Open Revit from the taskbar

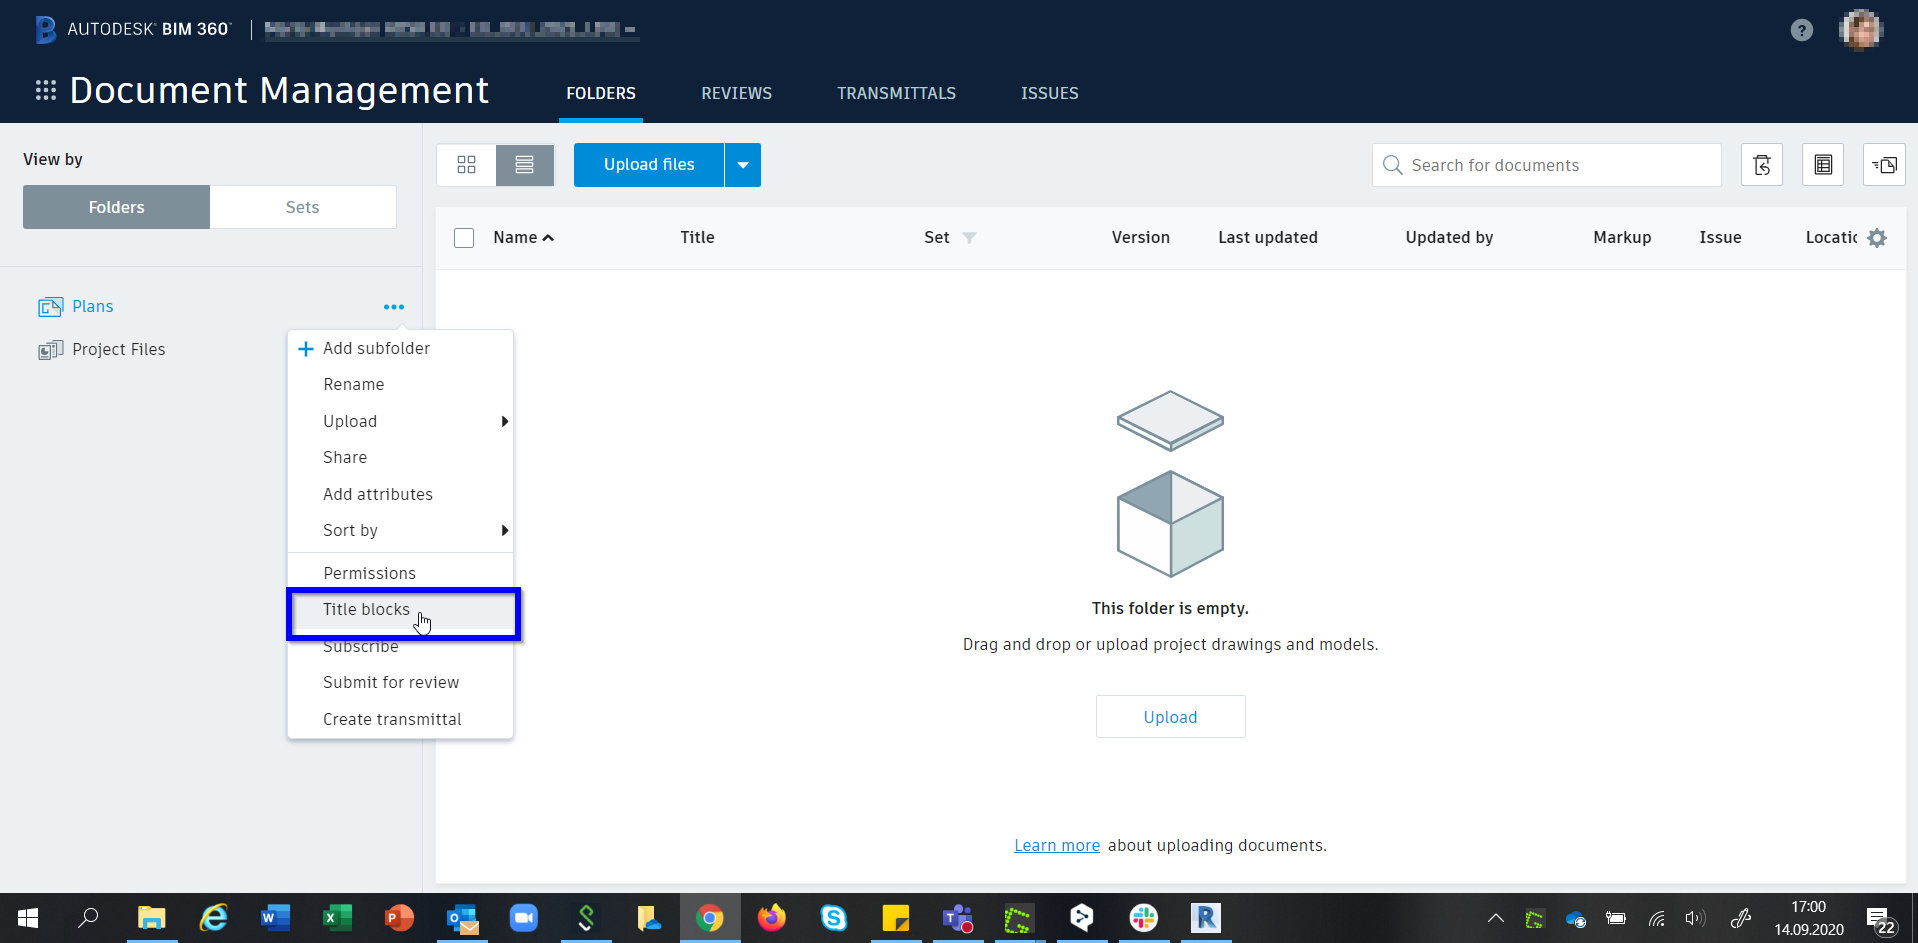[x=1206, y=918]
